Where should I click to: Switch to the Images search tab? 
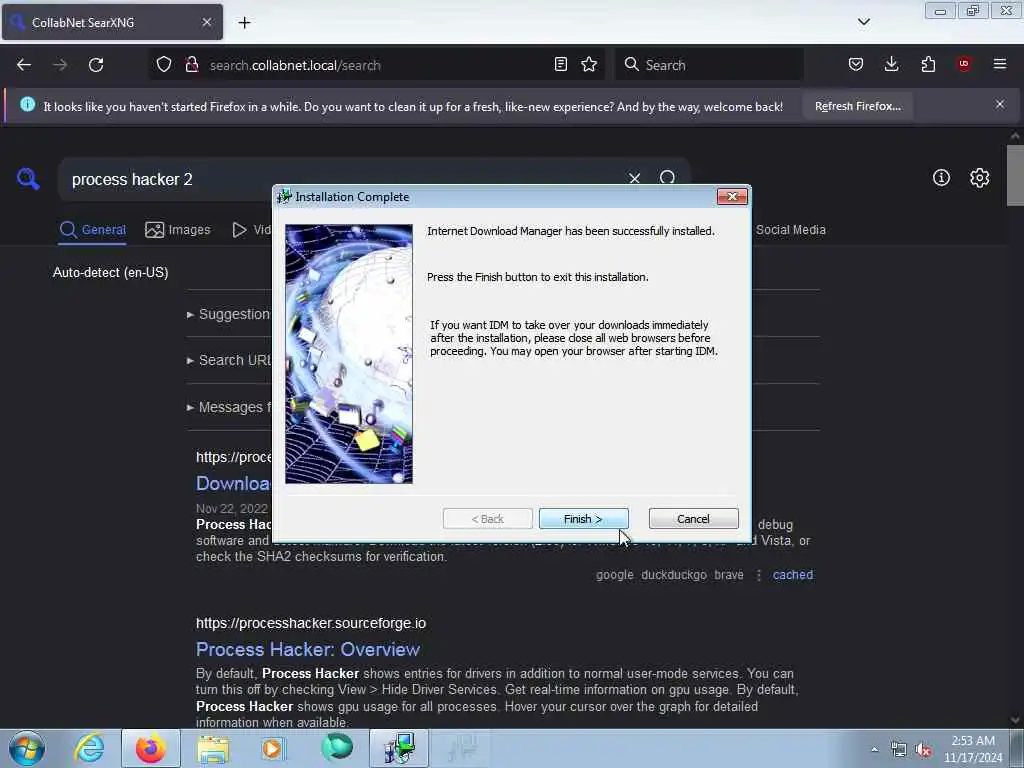178,230
